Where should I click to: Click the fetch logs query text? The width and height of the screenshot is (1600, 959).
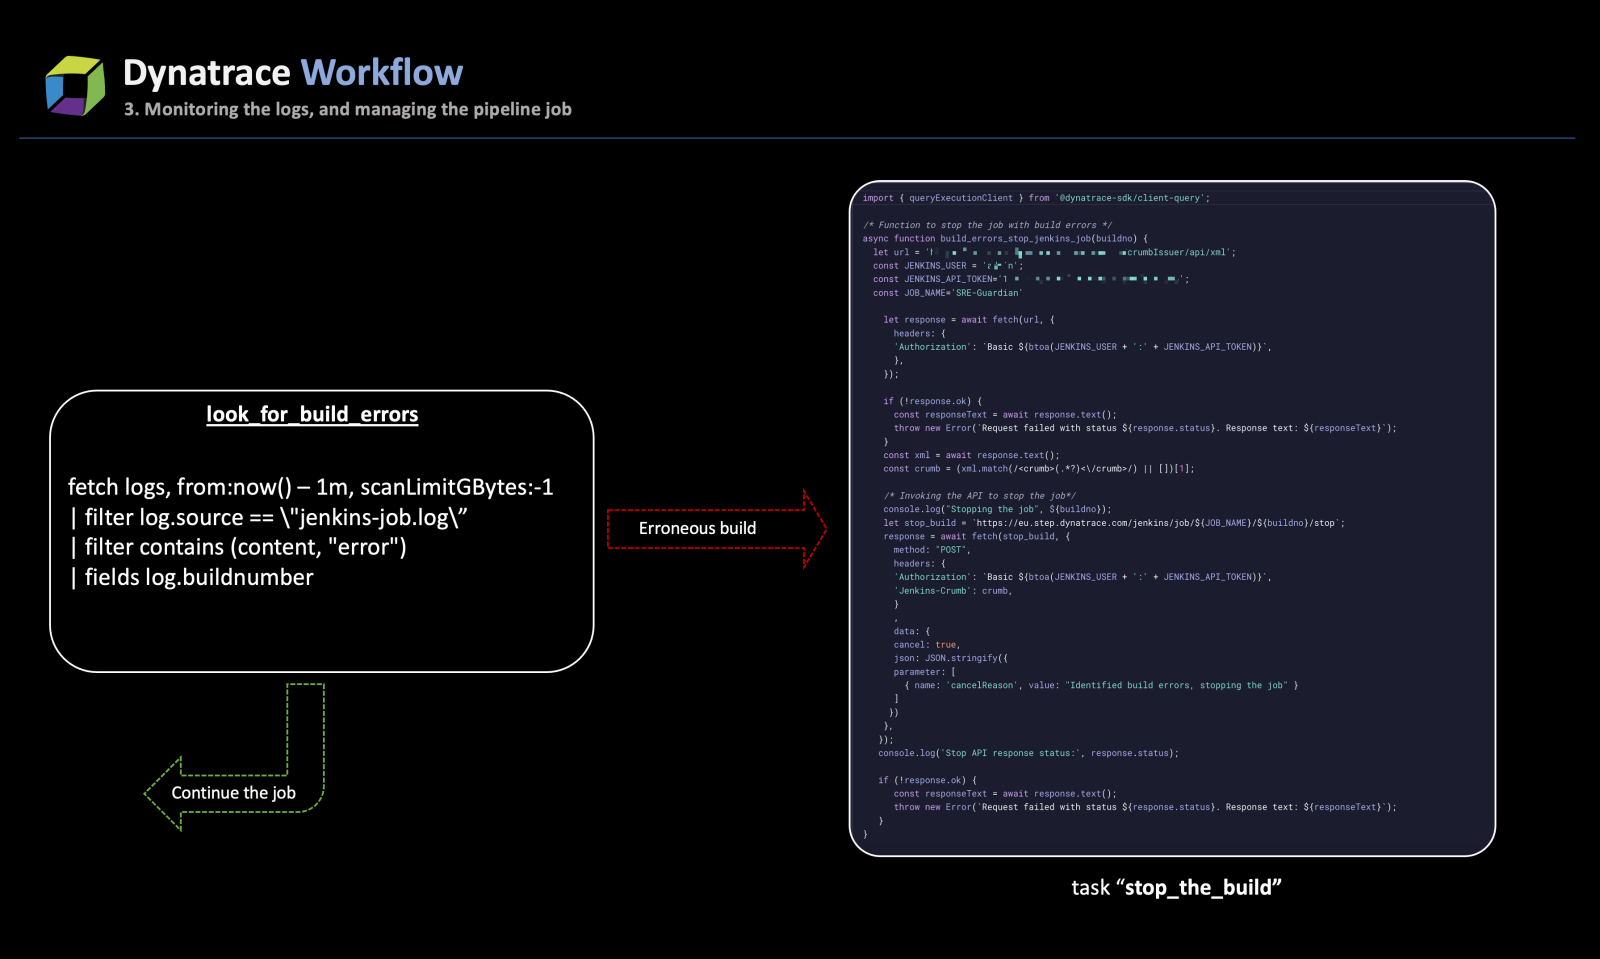[310, 487]
